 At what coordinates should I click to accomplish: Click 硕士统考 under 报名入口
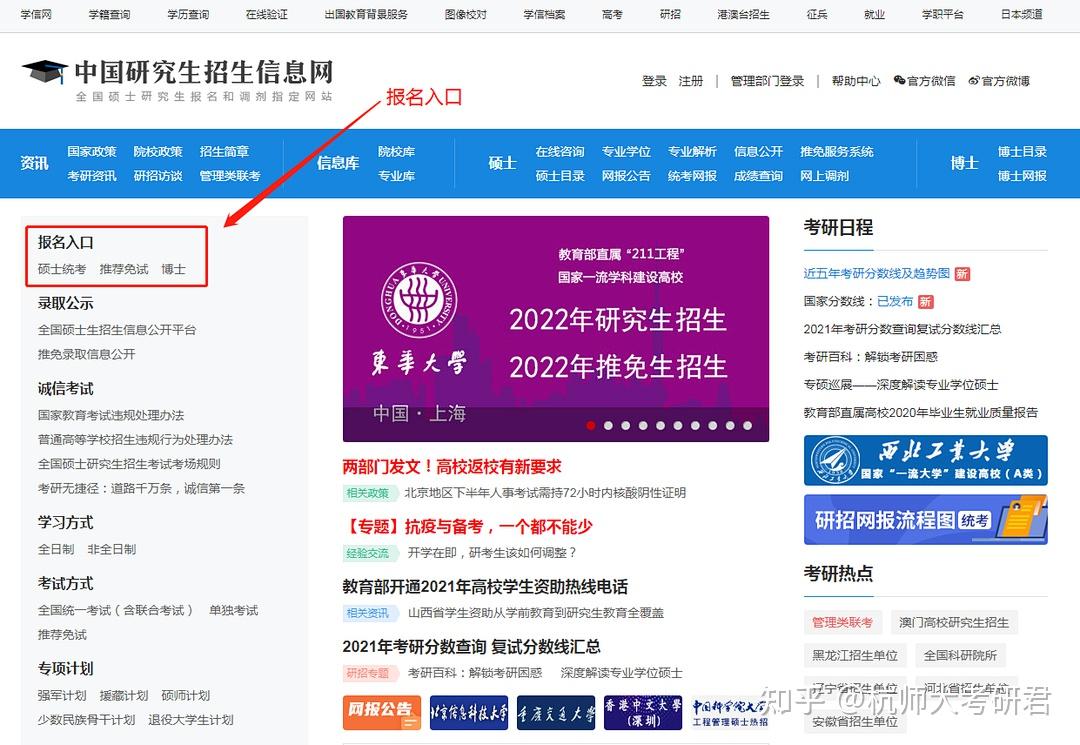tap(62, 269)
